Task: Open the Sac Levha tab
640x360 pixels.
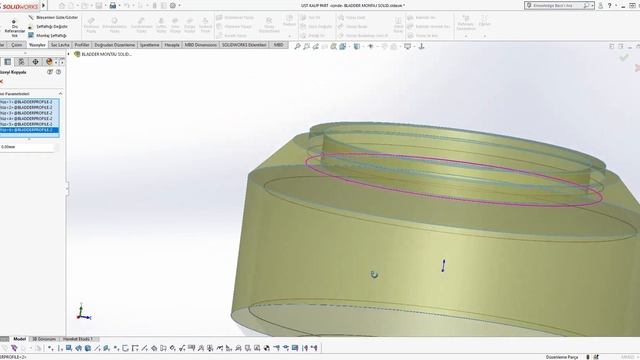Action: click(x=60, y=45)
